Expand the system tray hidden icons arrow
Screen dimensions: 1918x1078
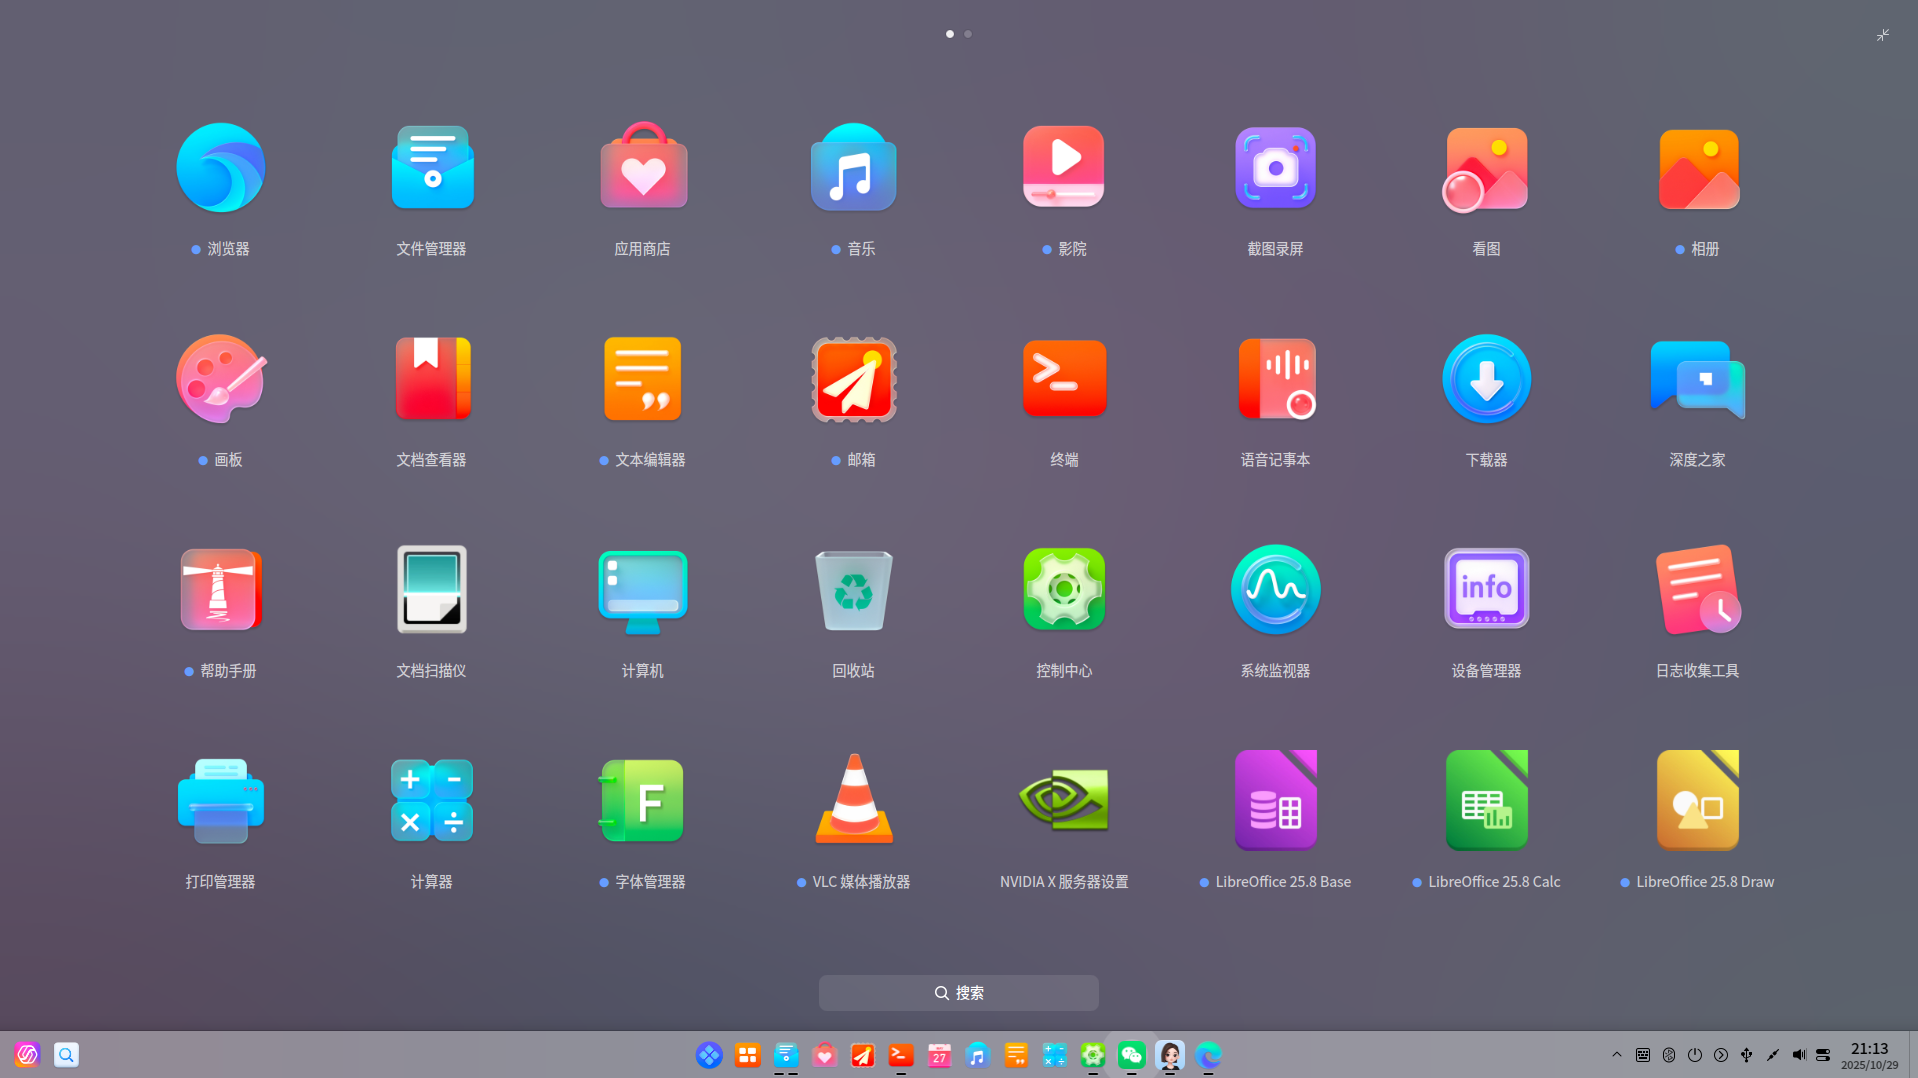pos(1617,1055)
